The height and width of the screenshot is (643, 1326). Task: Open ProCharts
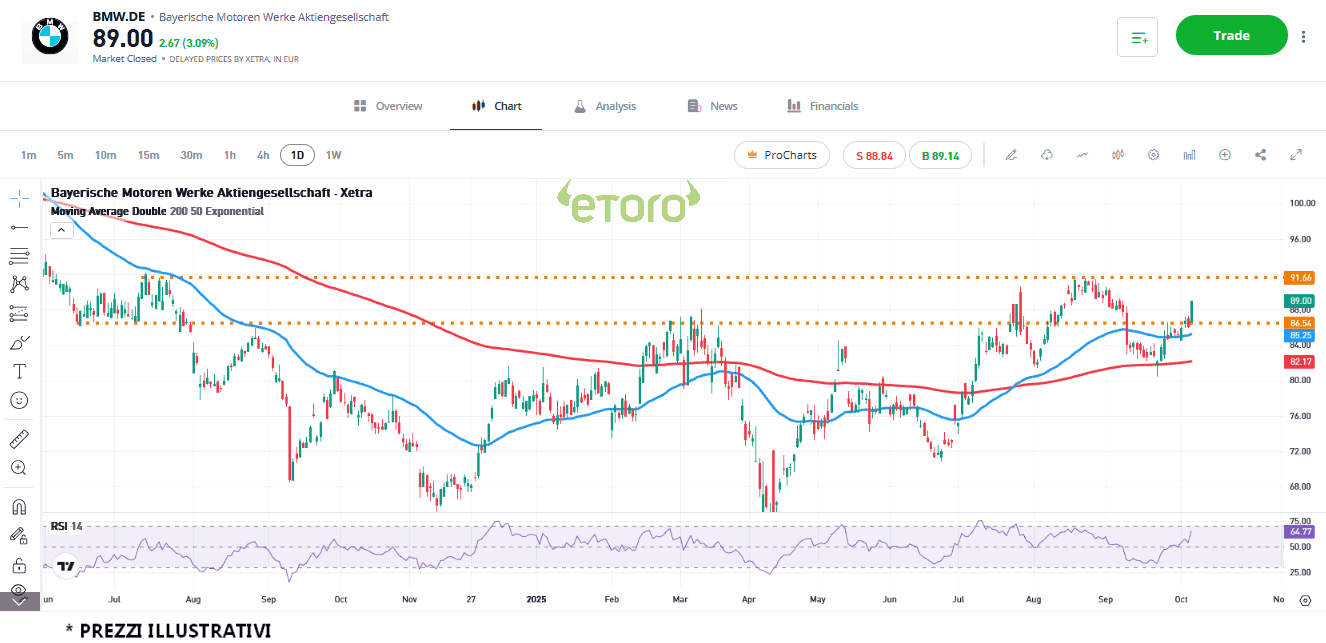(x=781, y=155)
